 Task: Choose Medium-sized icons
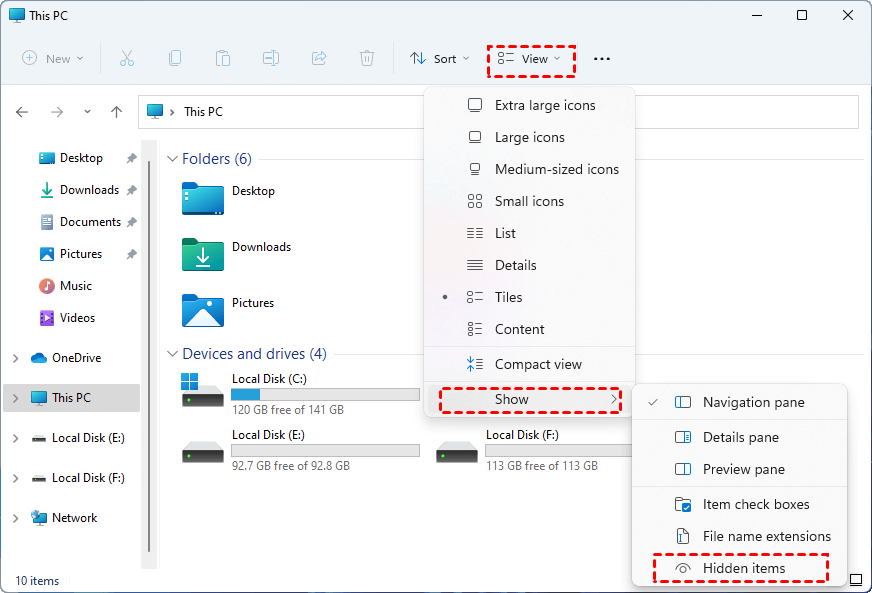coord(529,169)
